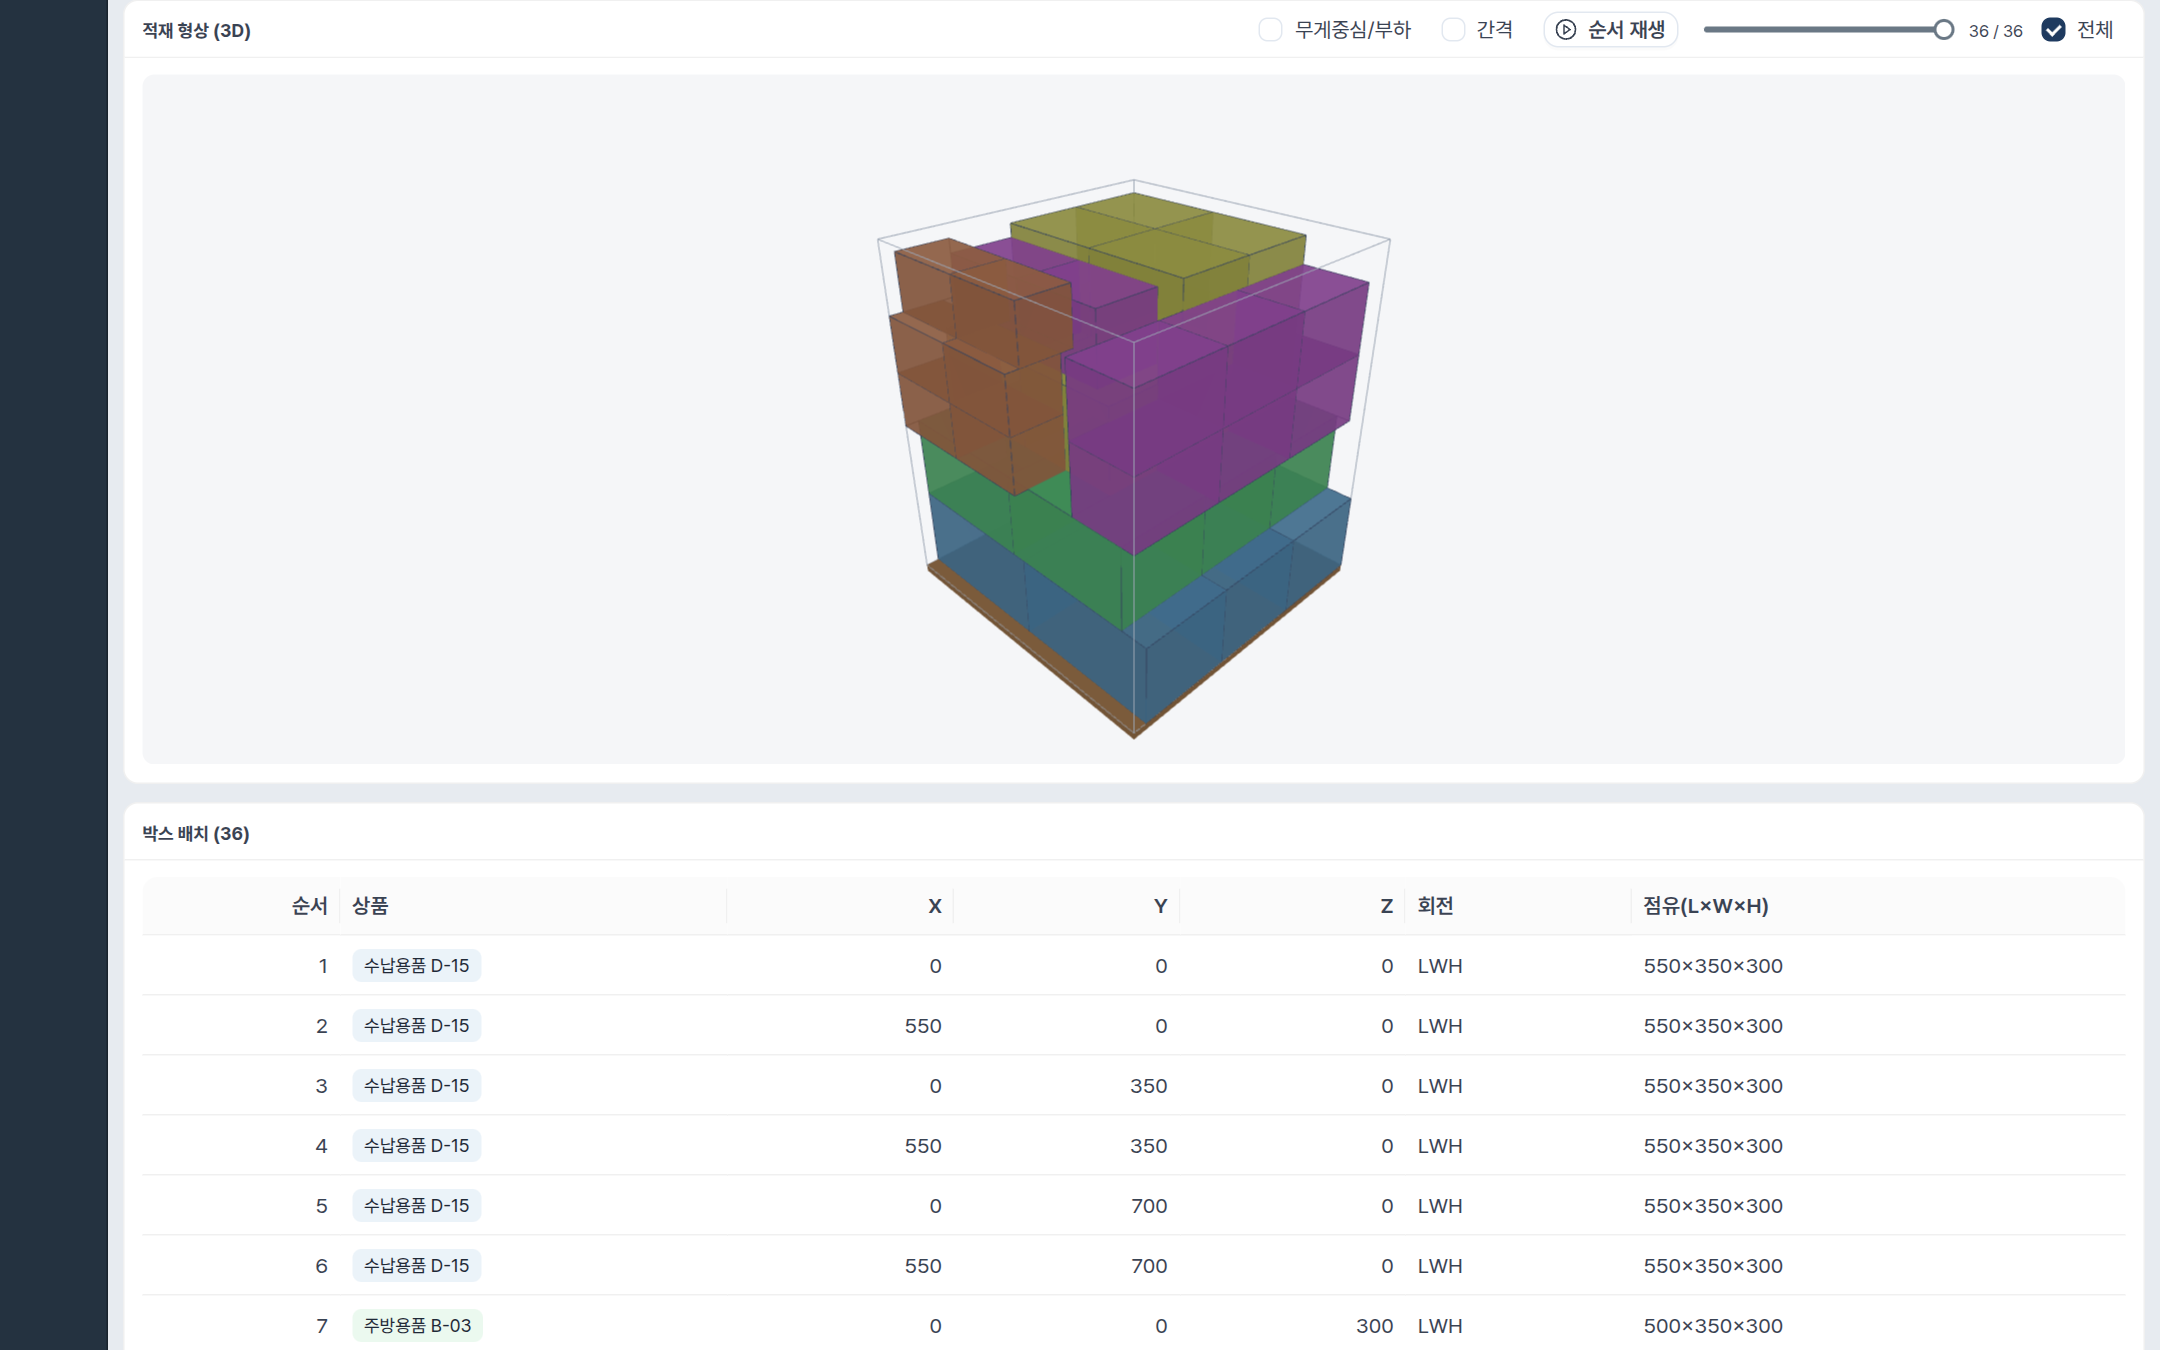Uncheck the 전체 checkbox
The width and height of the screenshot is (2160, 1350).
(2053, 30)
